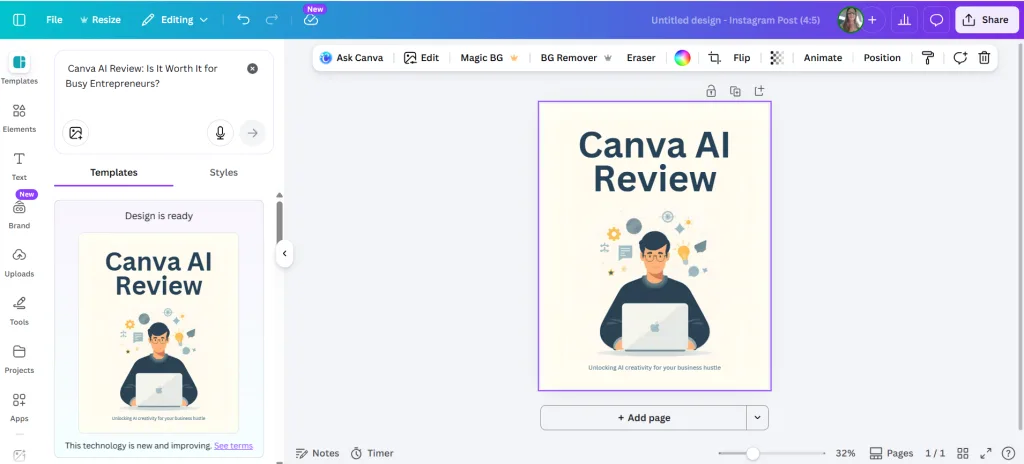Toggle the sidebar panel icon in header

20,20
